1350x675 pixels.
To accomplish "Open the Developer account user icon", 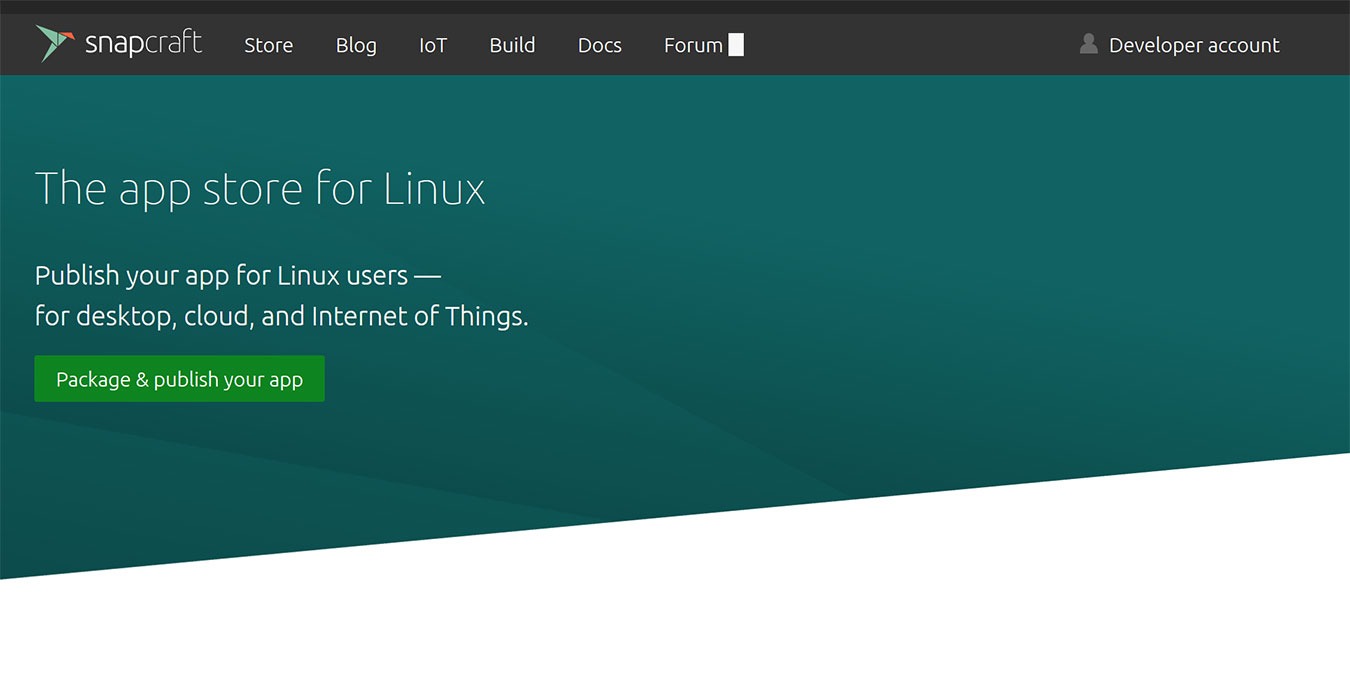I will [1087, 43].
